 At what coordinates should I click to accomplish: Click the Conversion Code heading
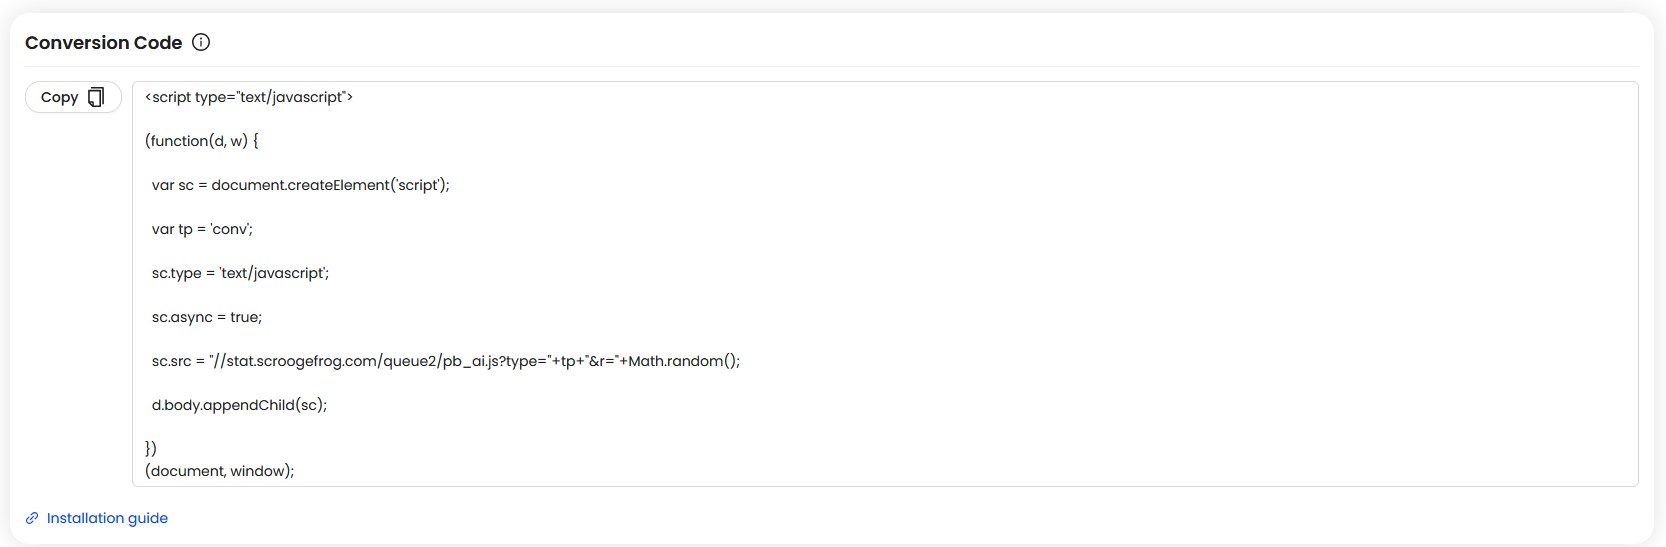103,43
